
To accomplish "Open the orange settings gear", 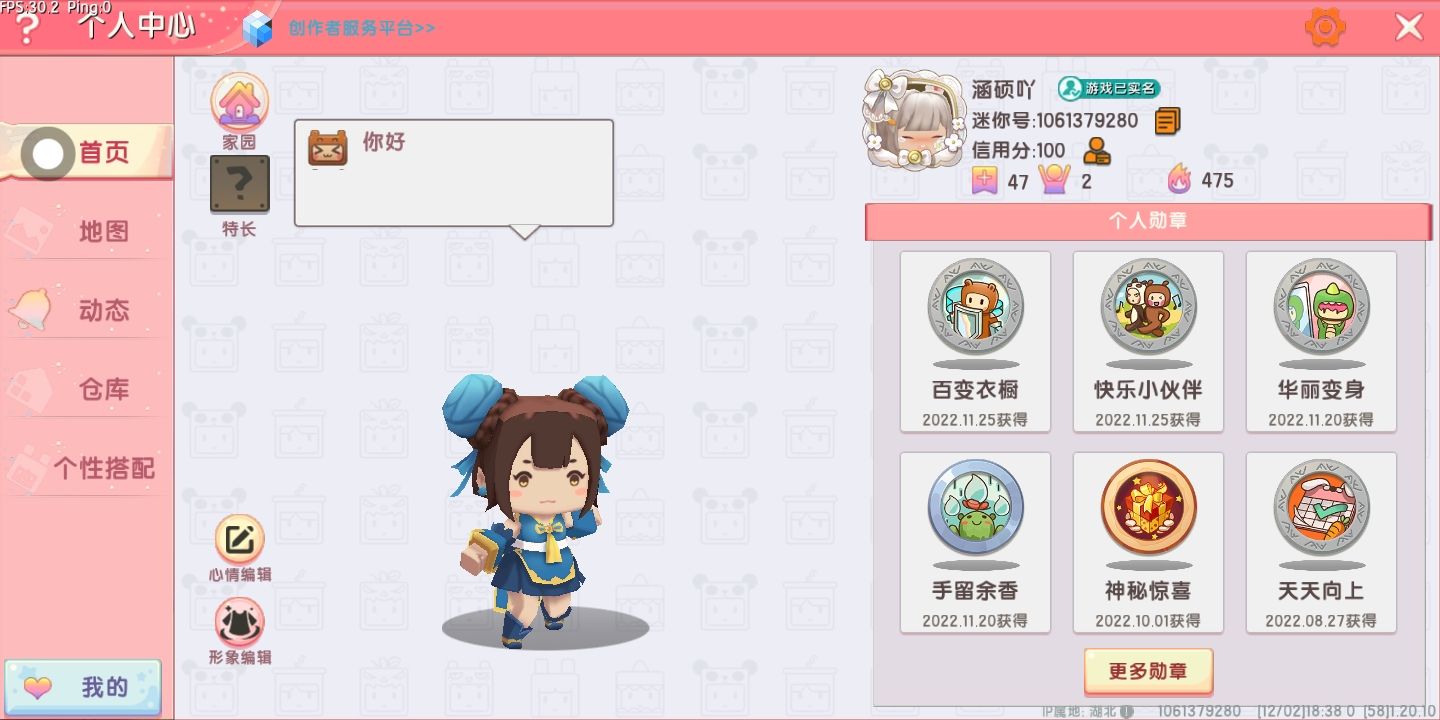I will point(1325,27).
